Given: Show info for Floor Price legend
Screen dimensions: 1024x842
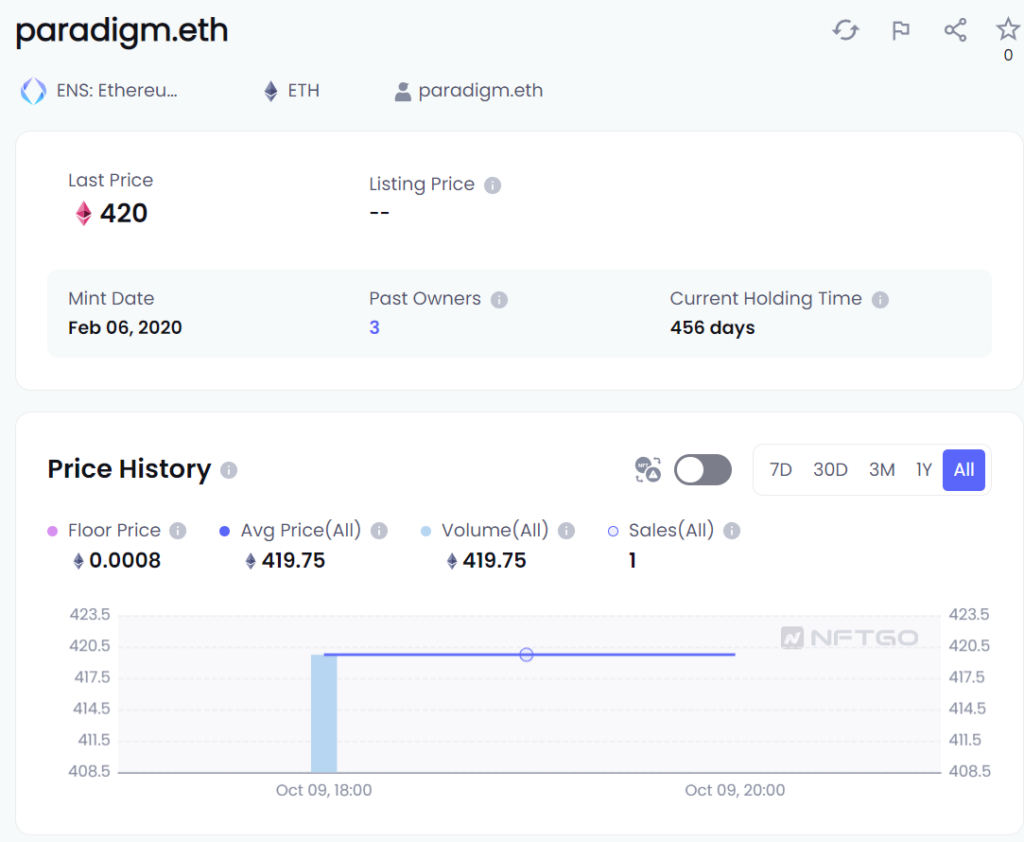Looking at the screenshot, I should [x=178, y=530].
